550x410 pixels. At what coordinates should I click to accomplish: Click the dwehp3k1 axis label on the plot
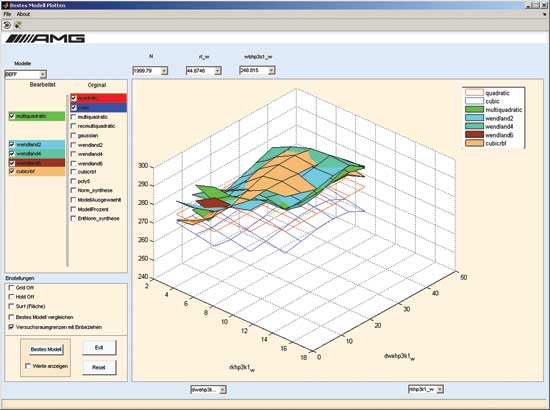click(400, 357)
